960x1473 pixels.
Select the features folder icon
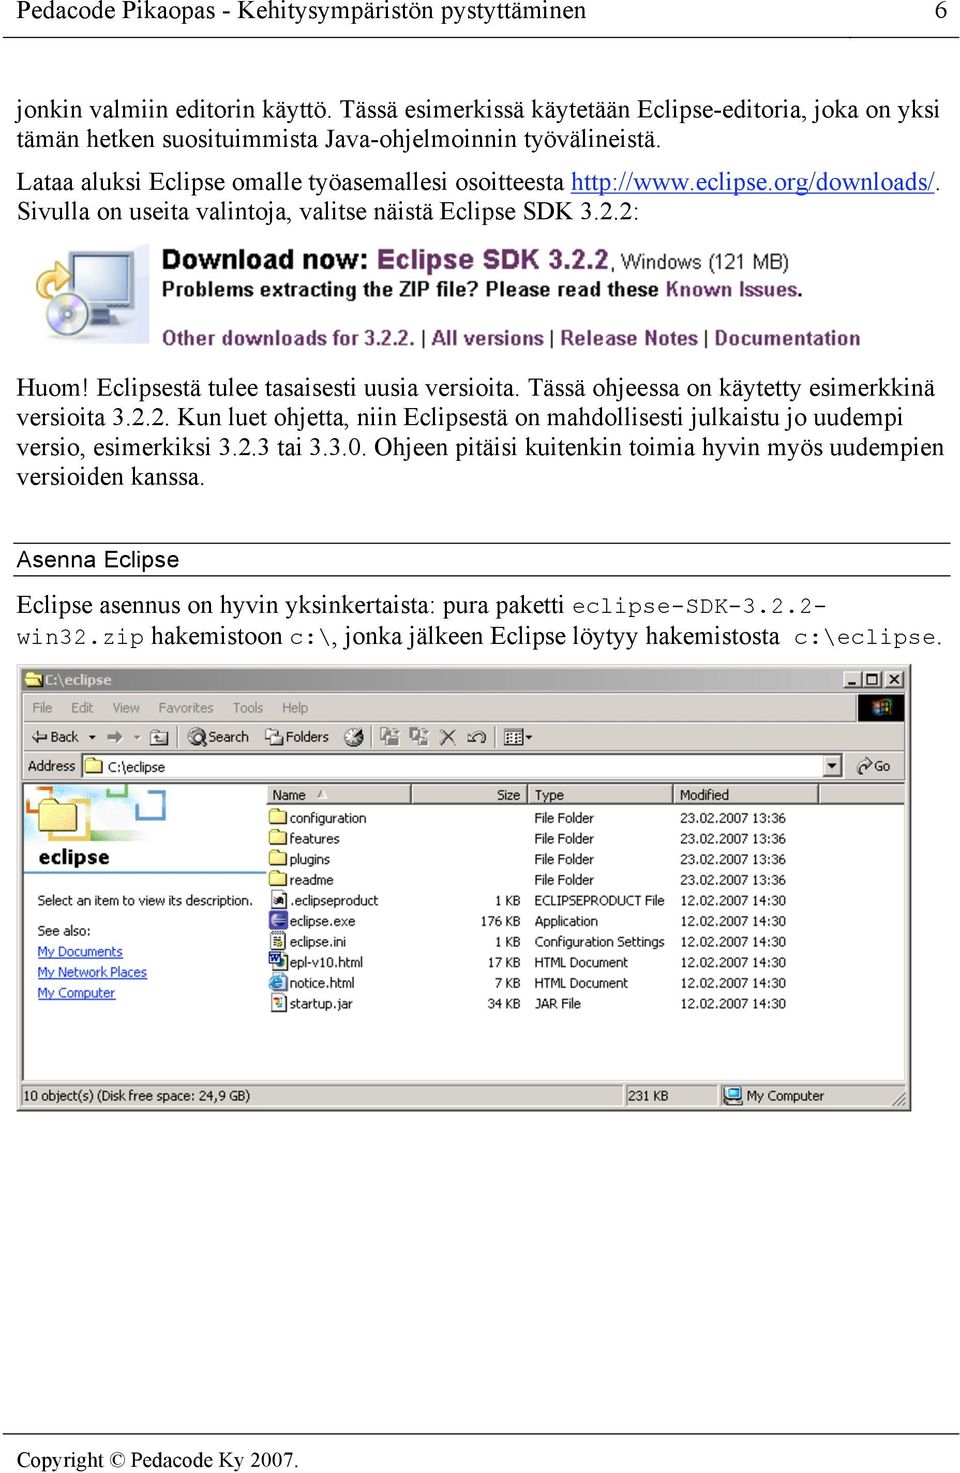coord(278,838)
